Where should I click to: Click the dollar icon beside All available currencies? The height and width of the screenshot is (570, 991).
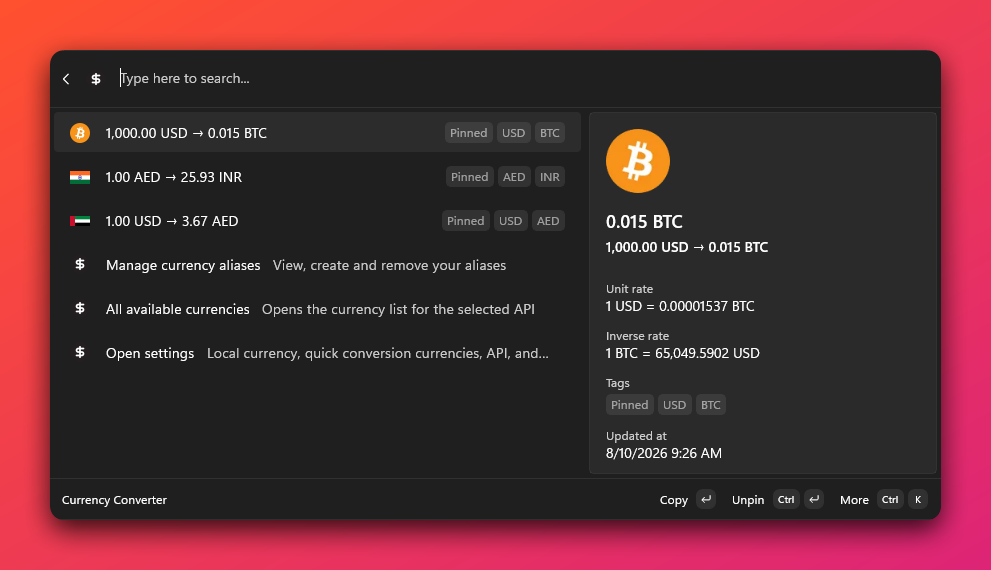[80, 308]
